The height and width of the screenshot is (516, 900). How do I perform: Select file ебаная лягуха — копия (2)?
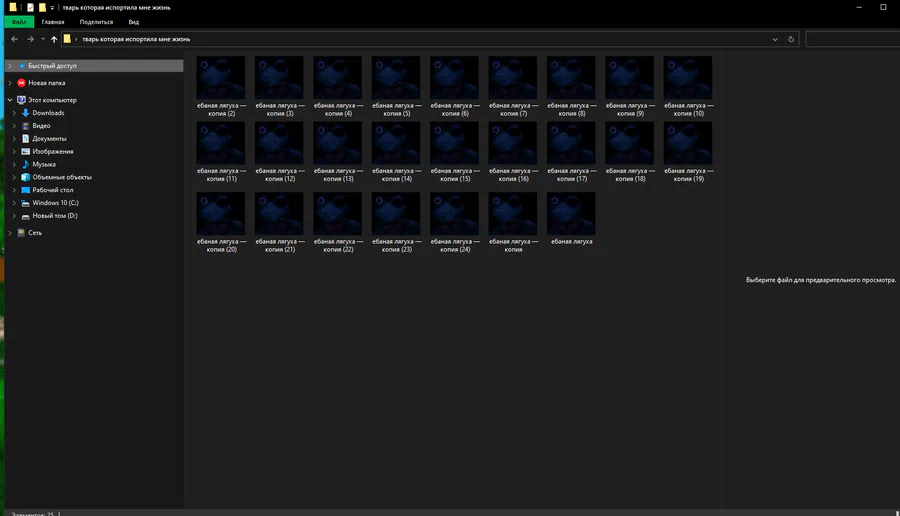[x=221, y=87]
